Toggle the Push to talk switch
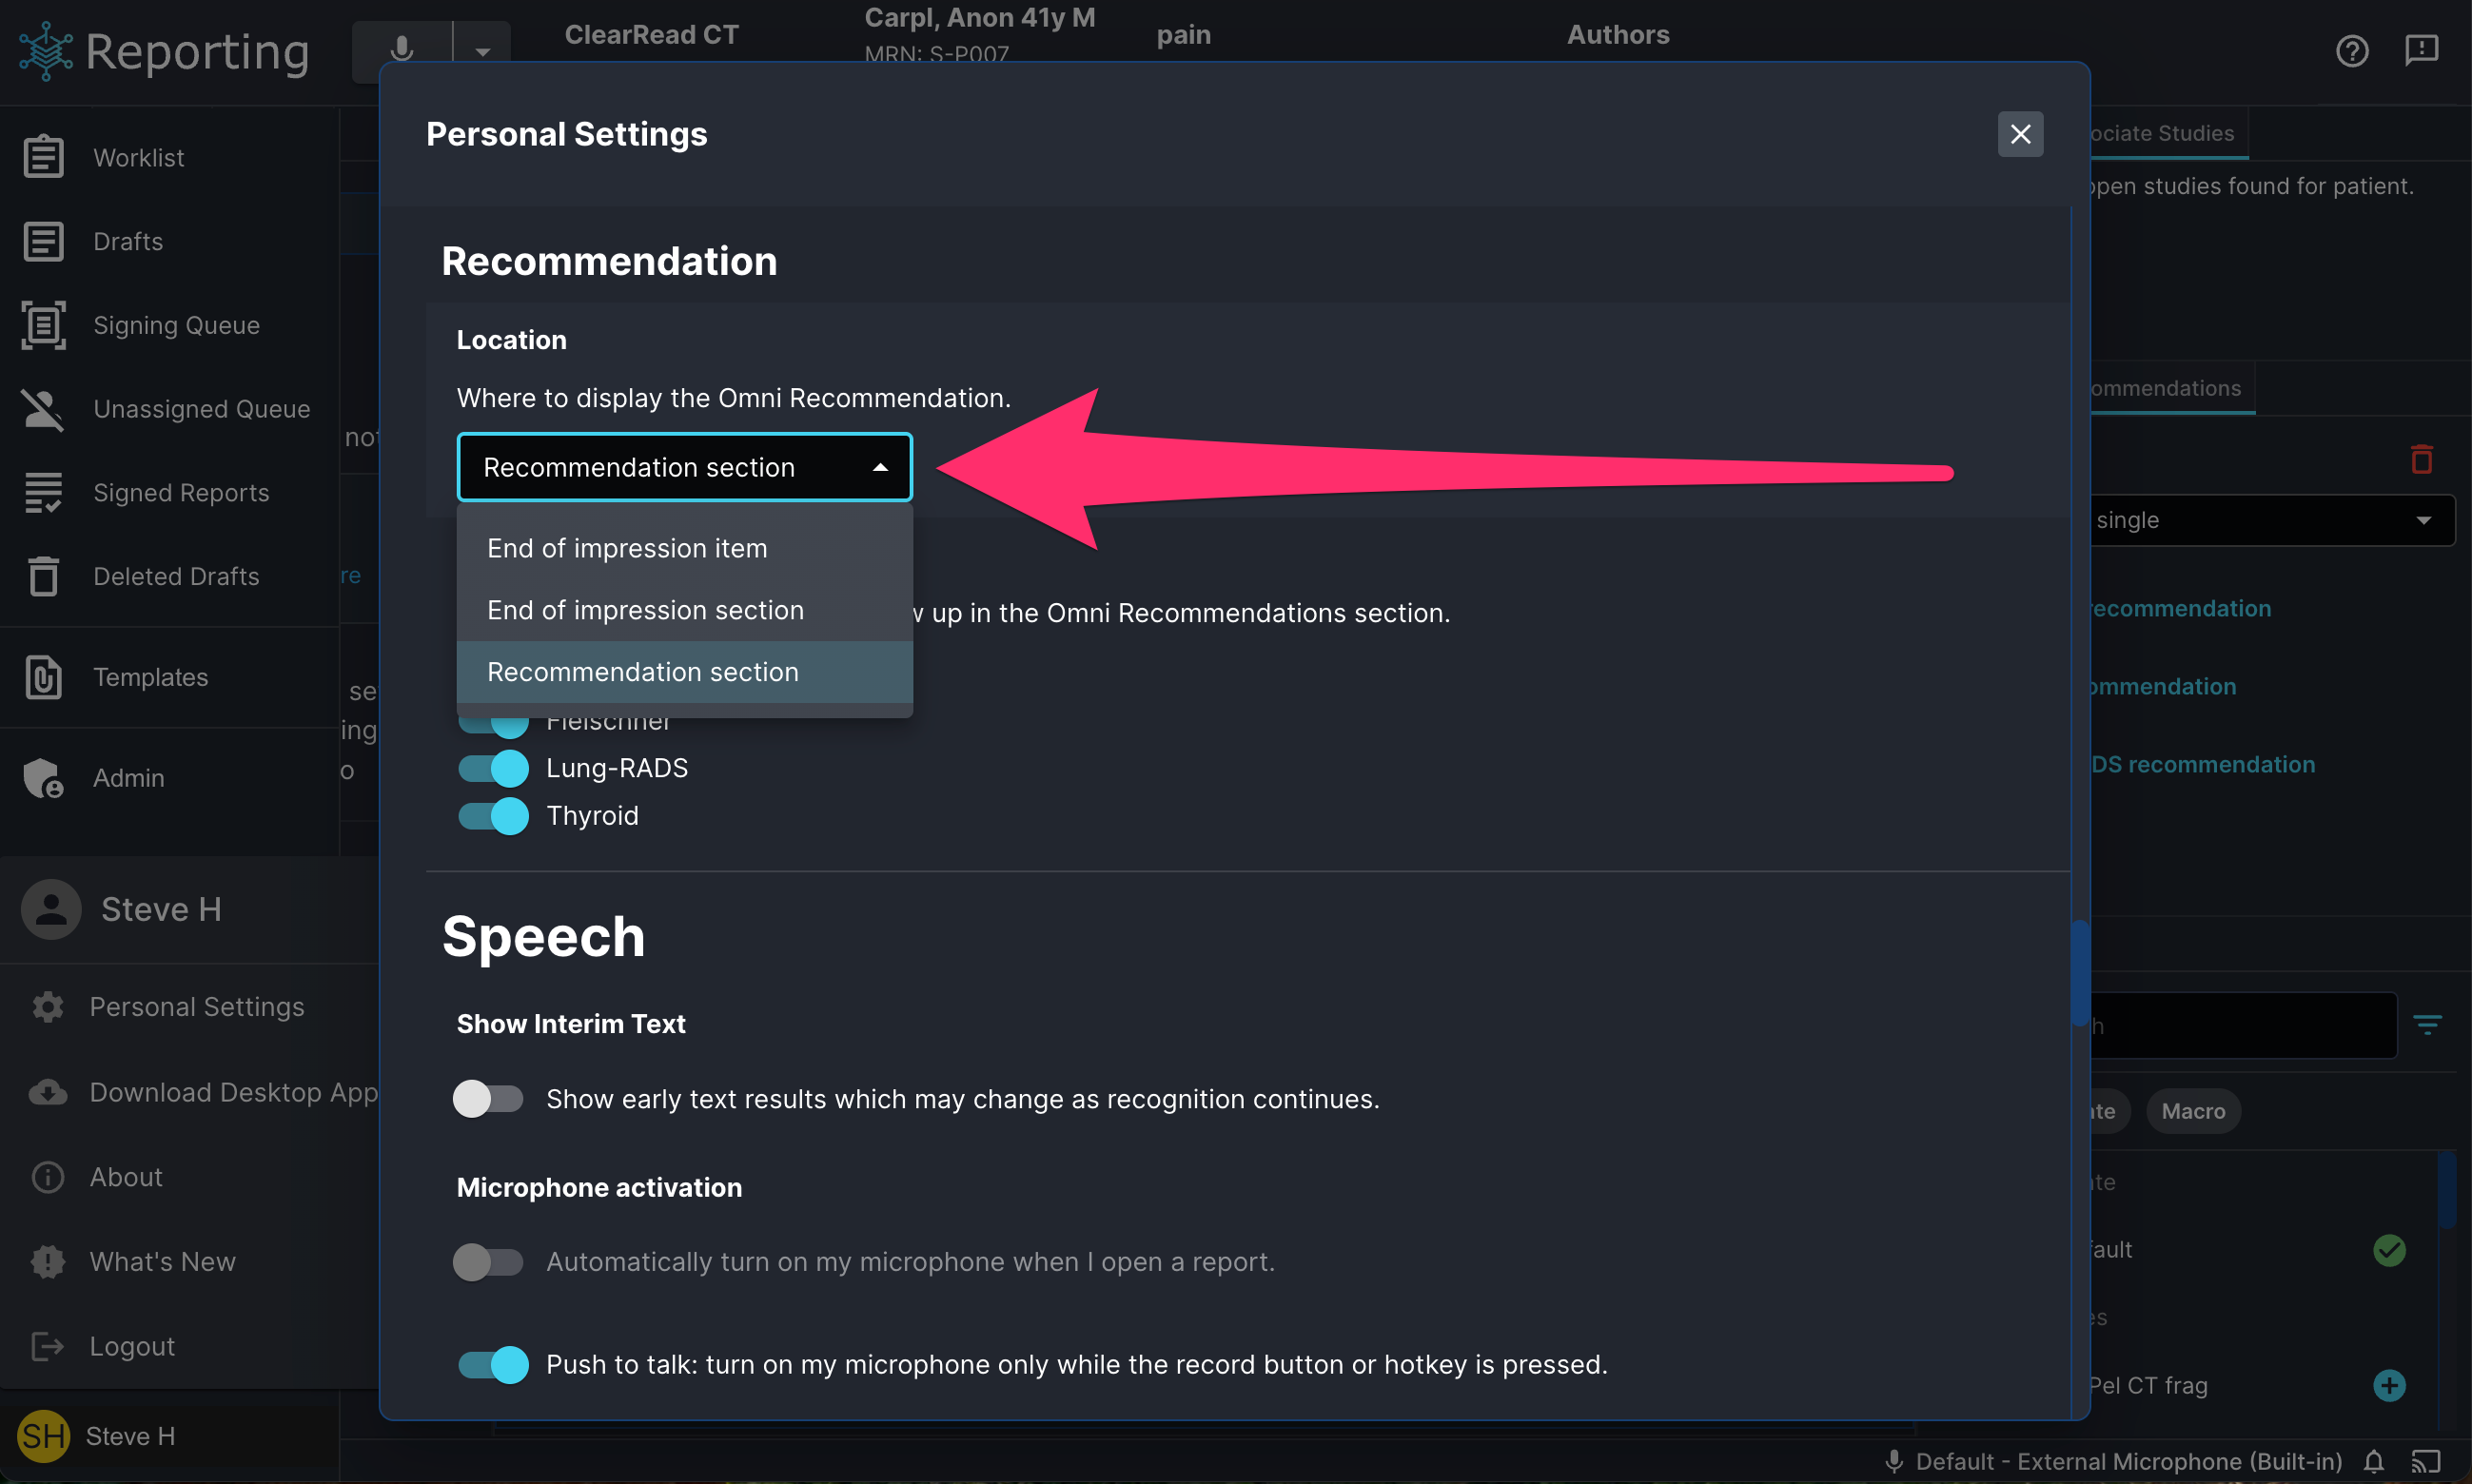Viewport: 2472px width, 1484px height. (x=493, y=1365)
